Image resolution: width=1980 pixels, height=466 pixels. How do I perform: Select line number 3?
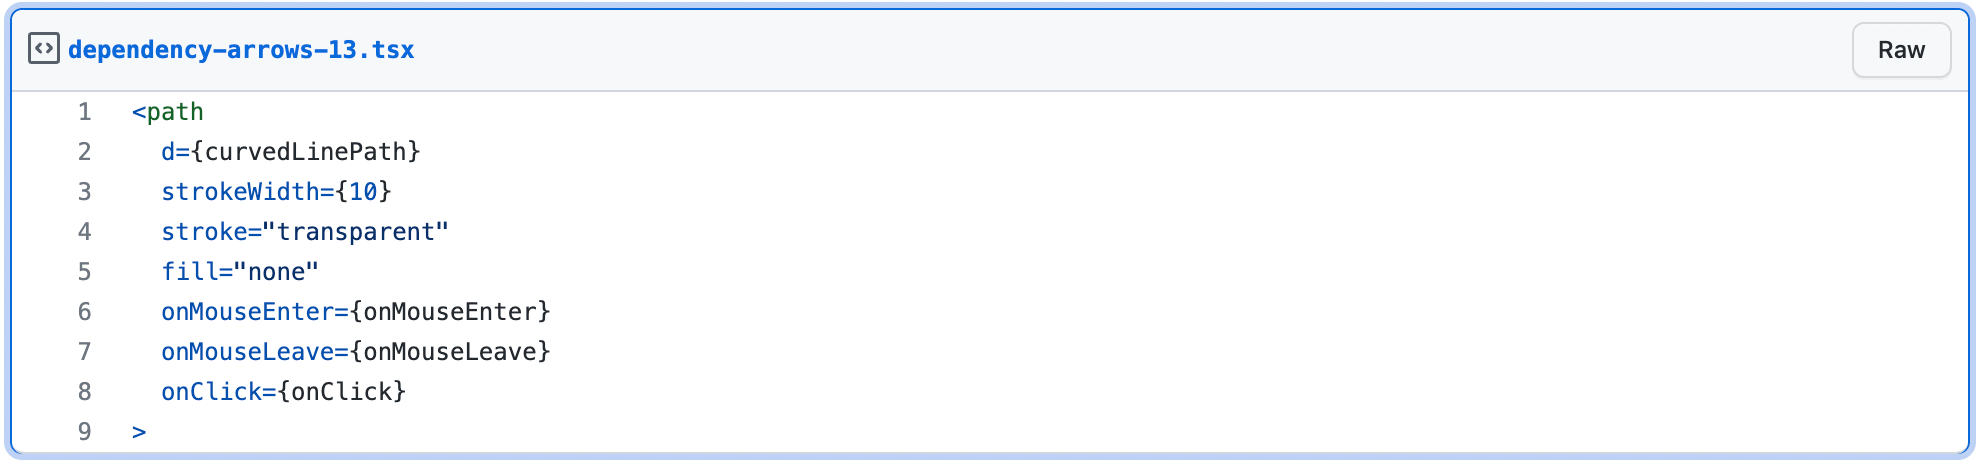[85, 192]
